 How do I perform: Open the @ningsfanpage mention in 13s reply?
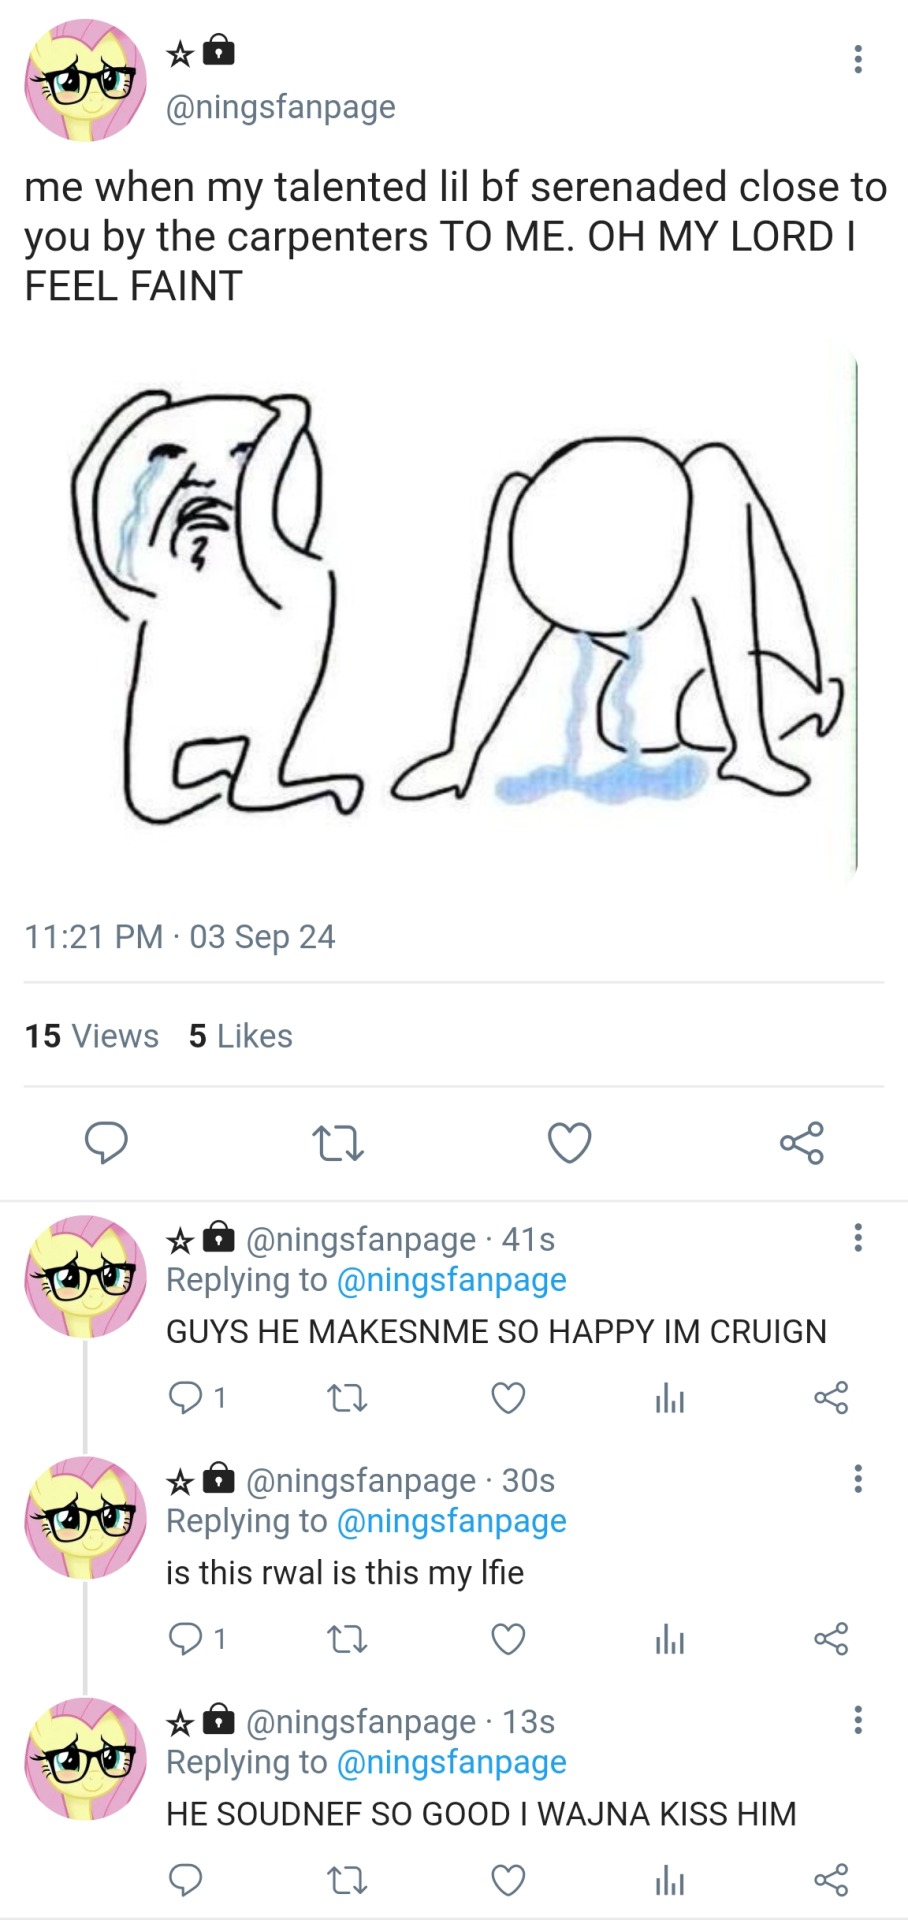coord(451,1762)
